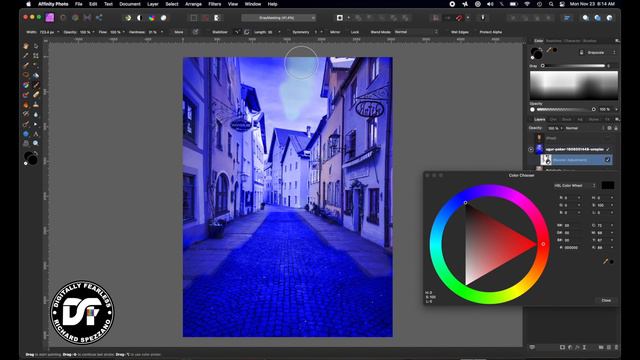Click the More button in context toolbar
The image size is (640, 360).
pos(179,32)
